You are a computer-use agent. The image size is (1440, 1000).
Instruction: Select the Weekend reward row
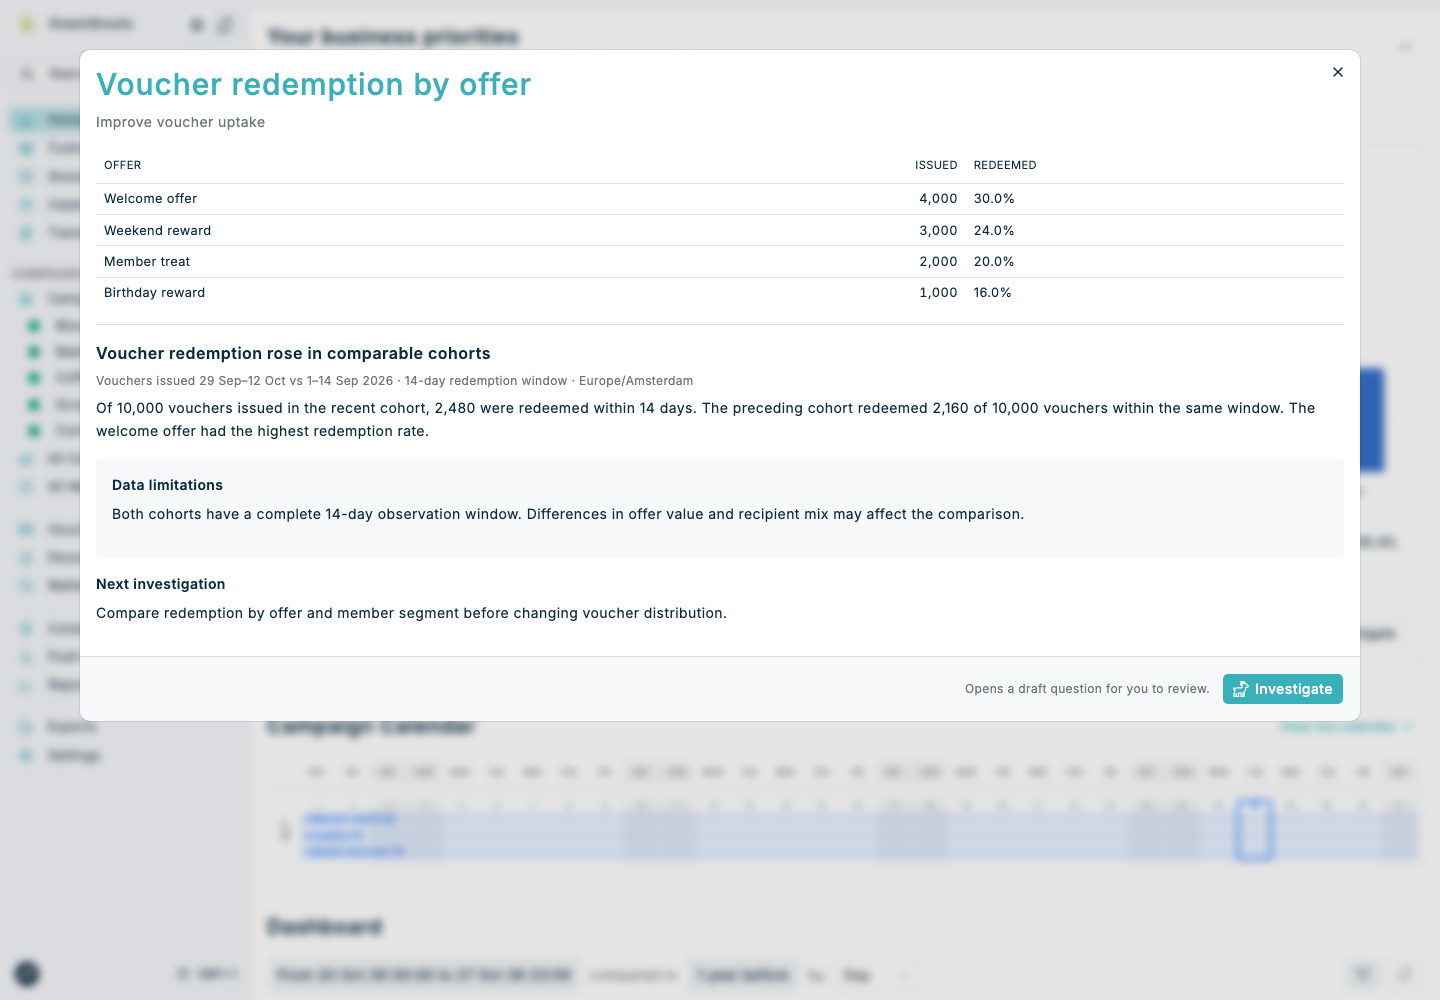(720, 230)
